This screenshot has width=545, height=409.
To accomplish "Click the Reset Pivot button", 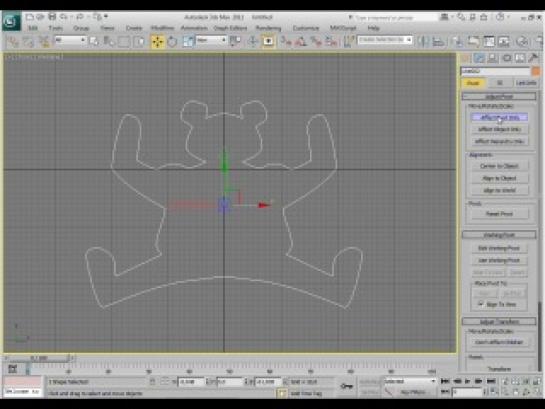I will (499, 214).
